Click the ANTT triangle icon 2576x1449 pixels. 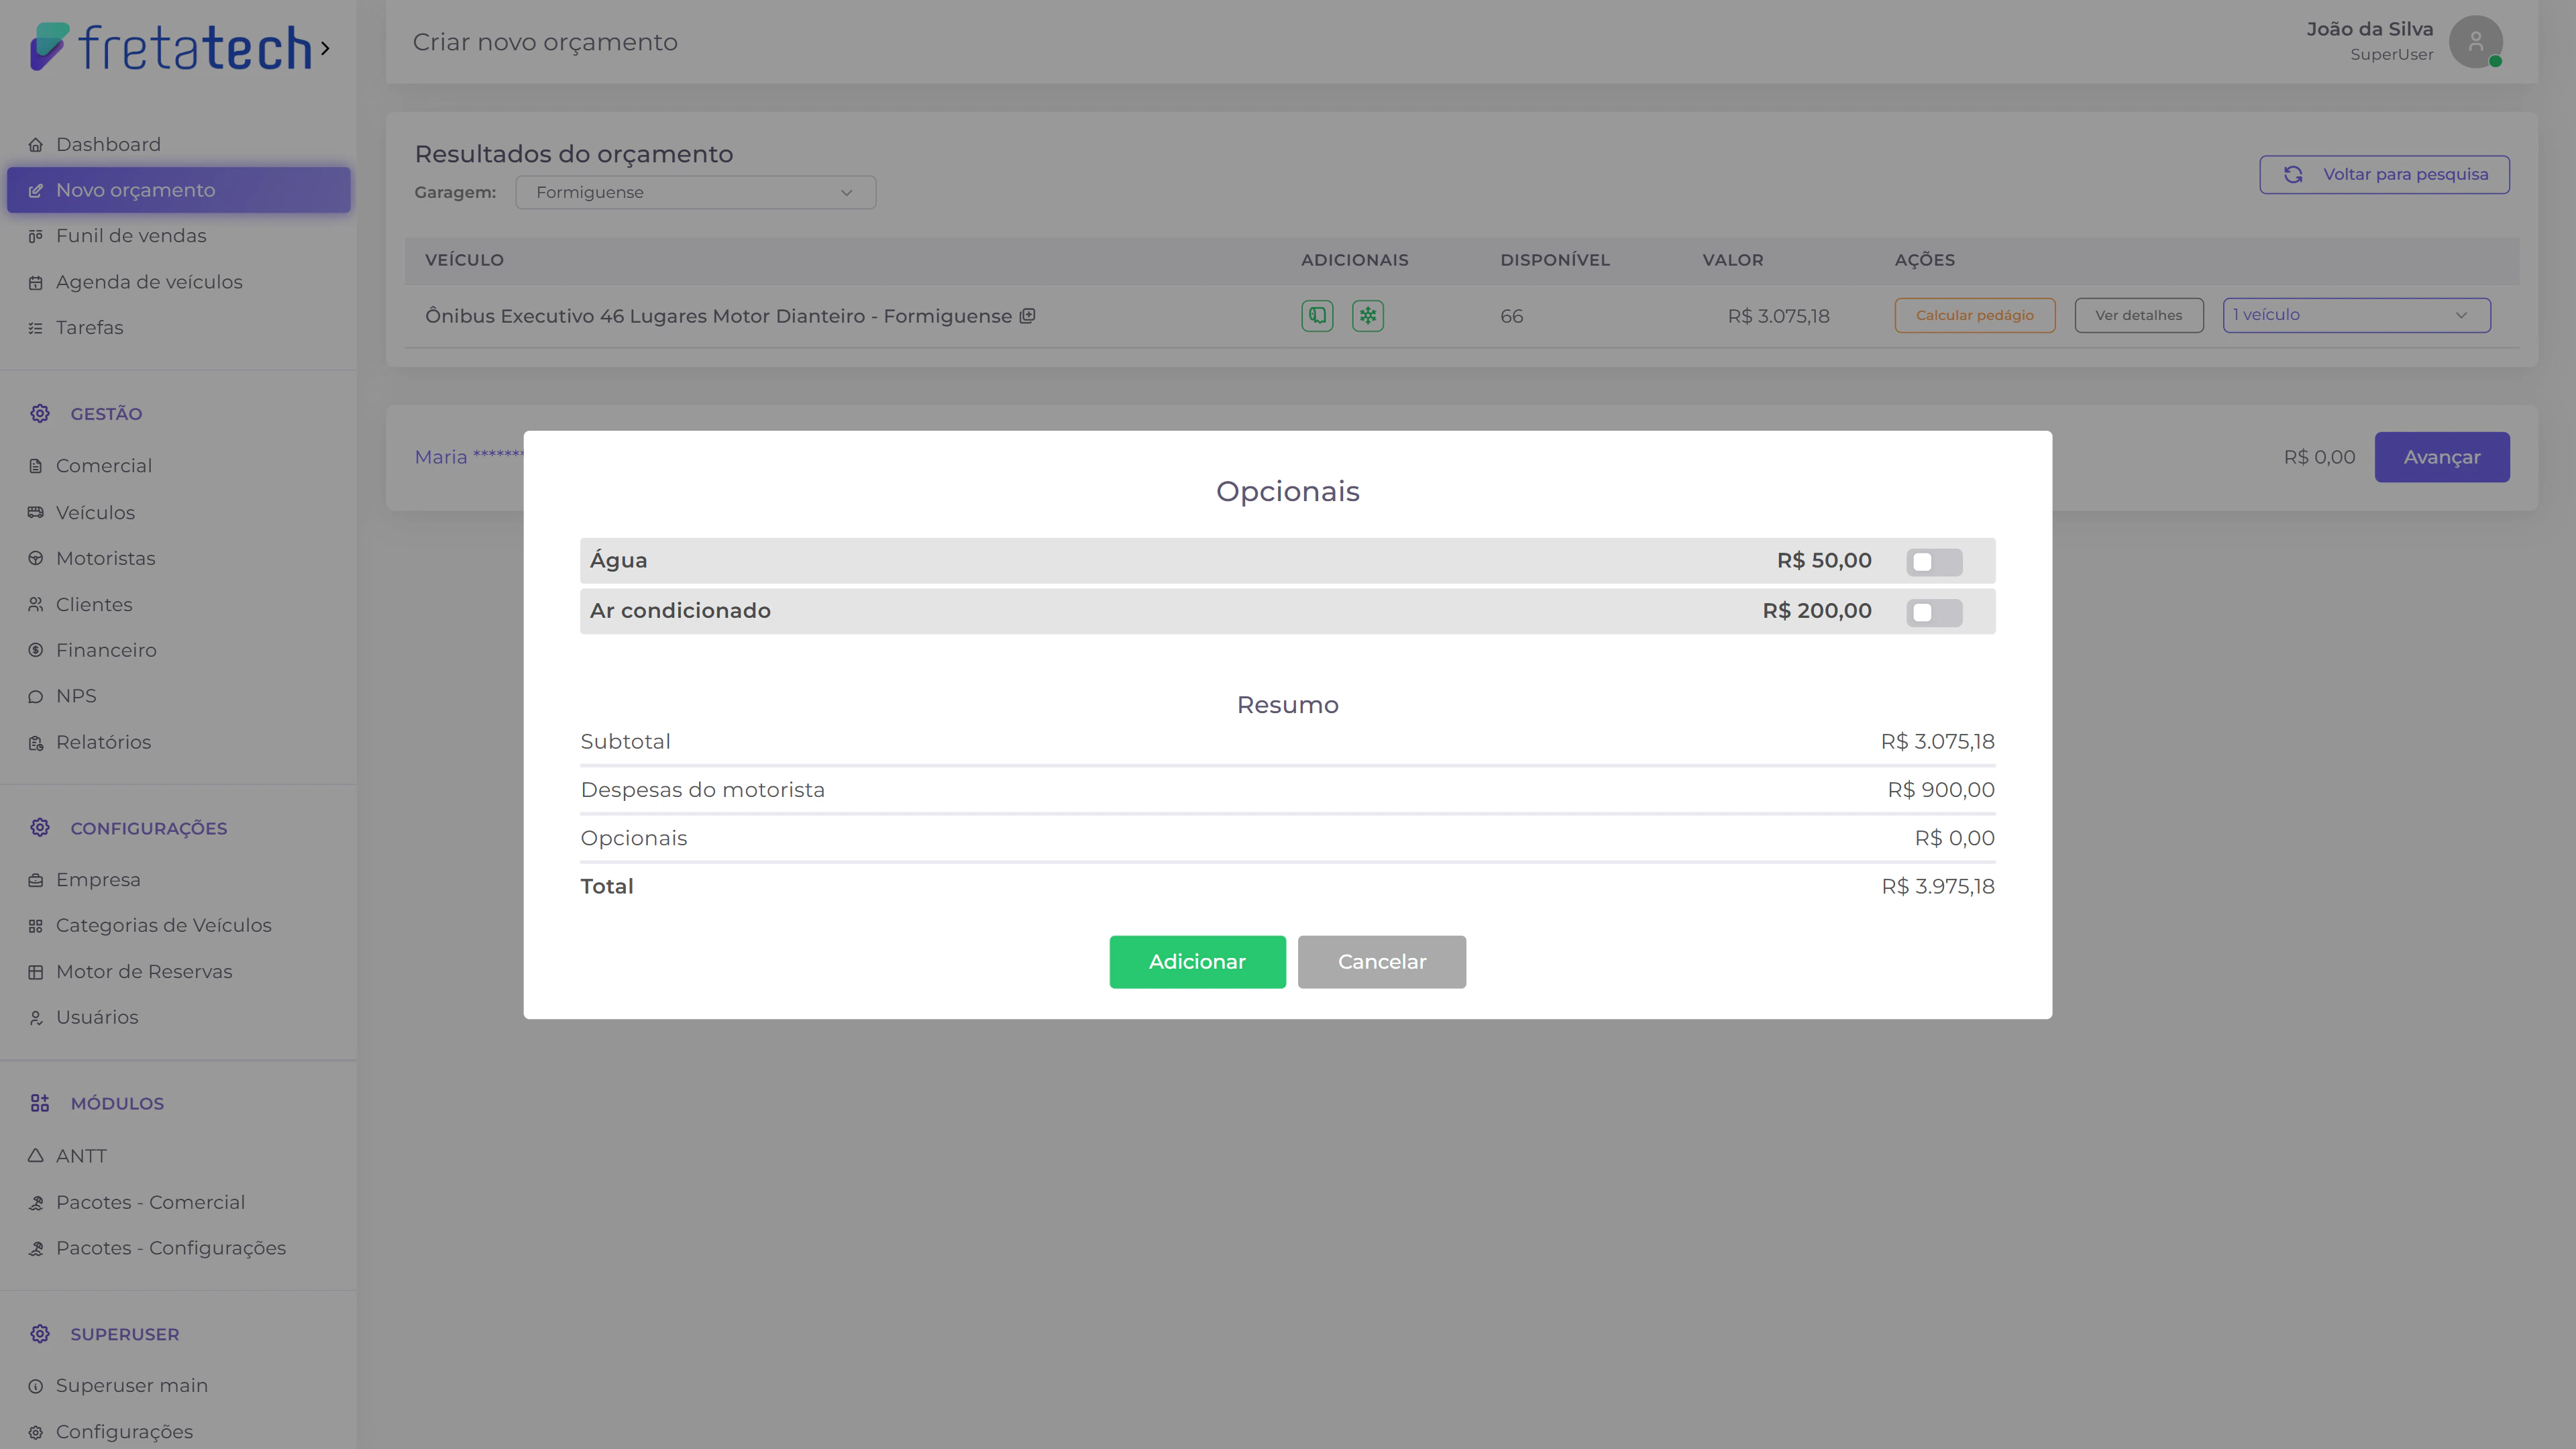(x=36, y=1156)
